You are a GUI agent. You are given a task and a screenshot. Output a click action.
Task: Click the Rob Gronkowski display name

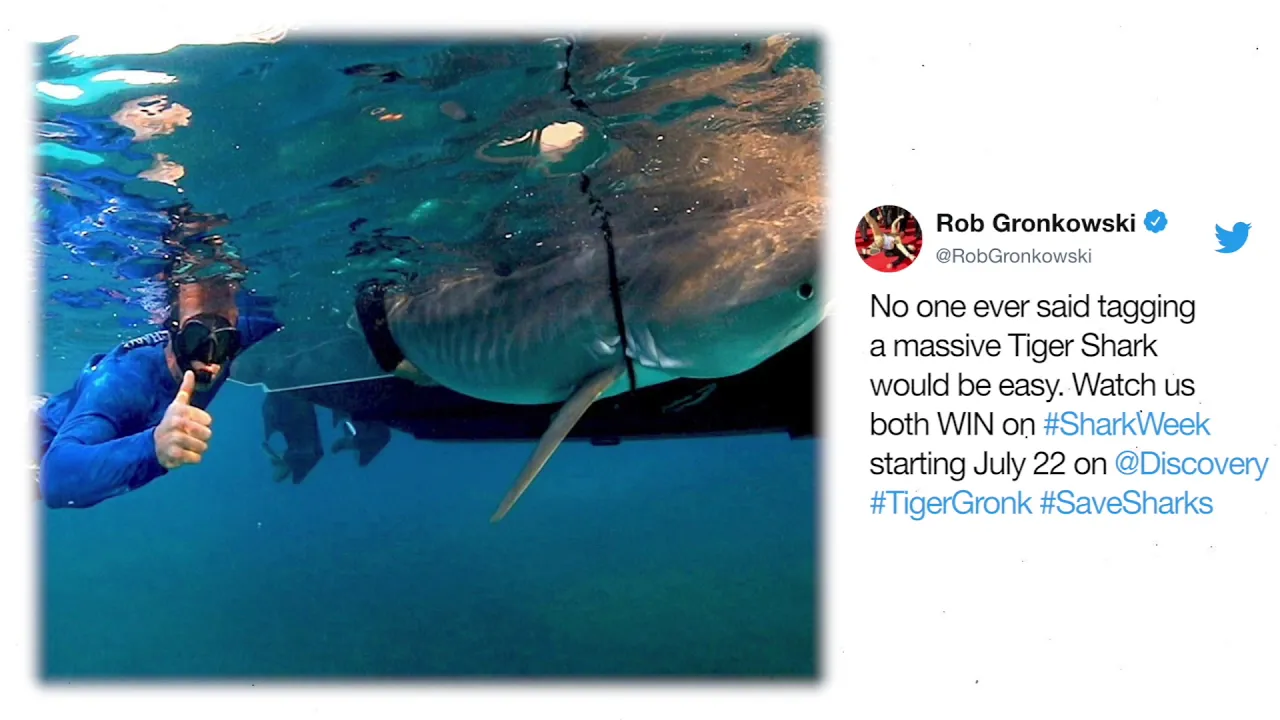pos(1036,223)
